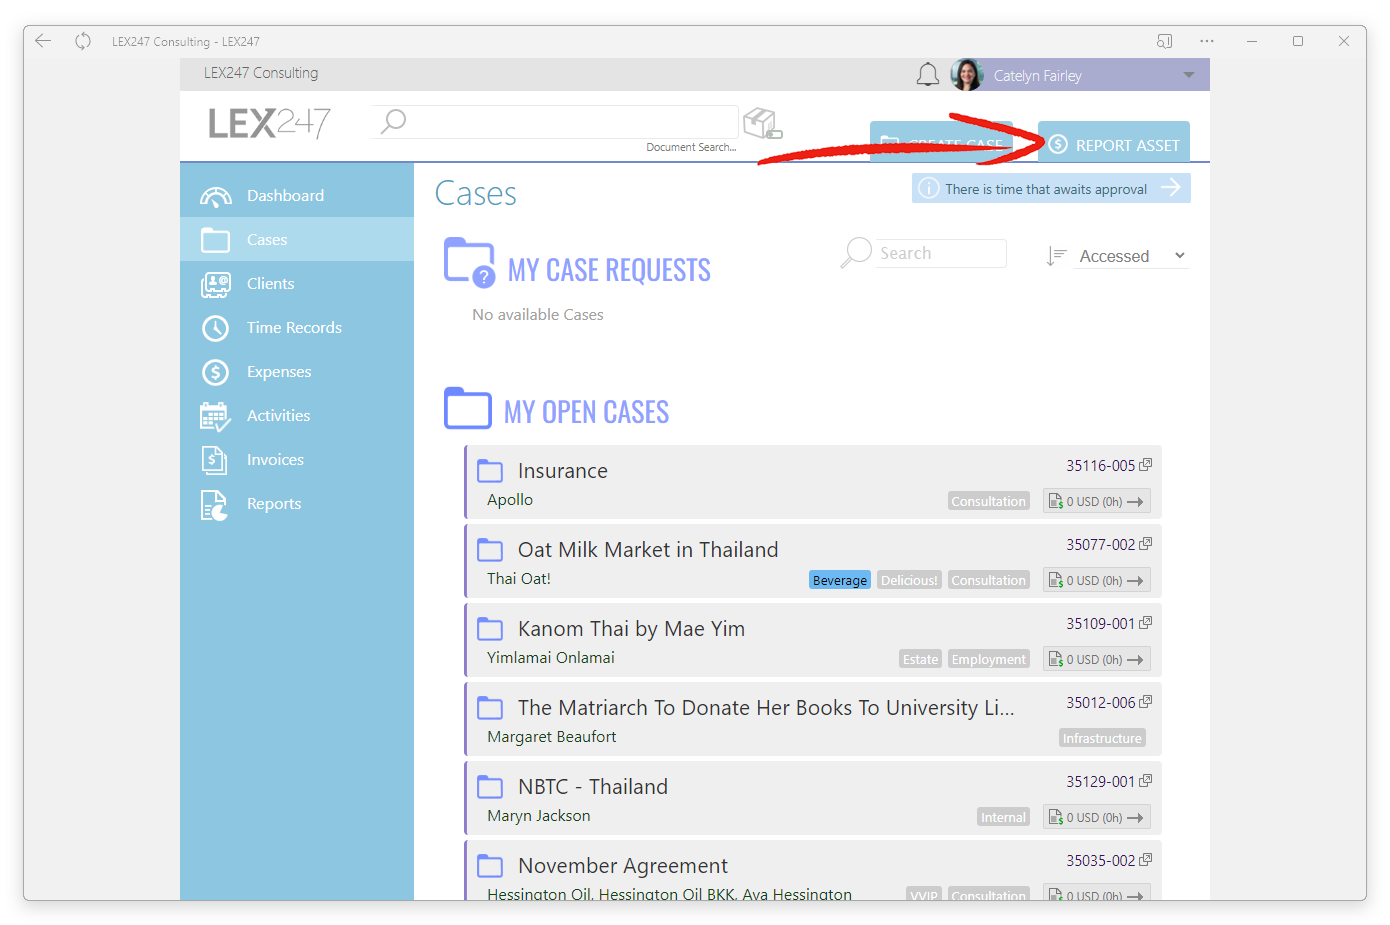Open the time awaiting approval notice

[x=1051, y=188]
